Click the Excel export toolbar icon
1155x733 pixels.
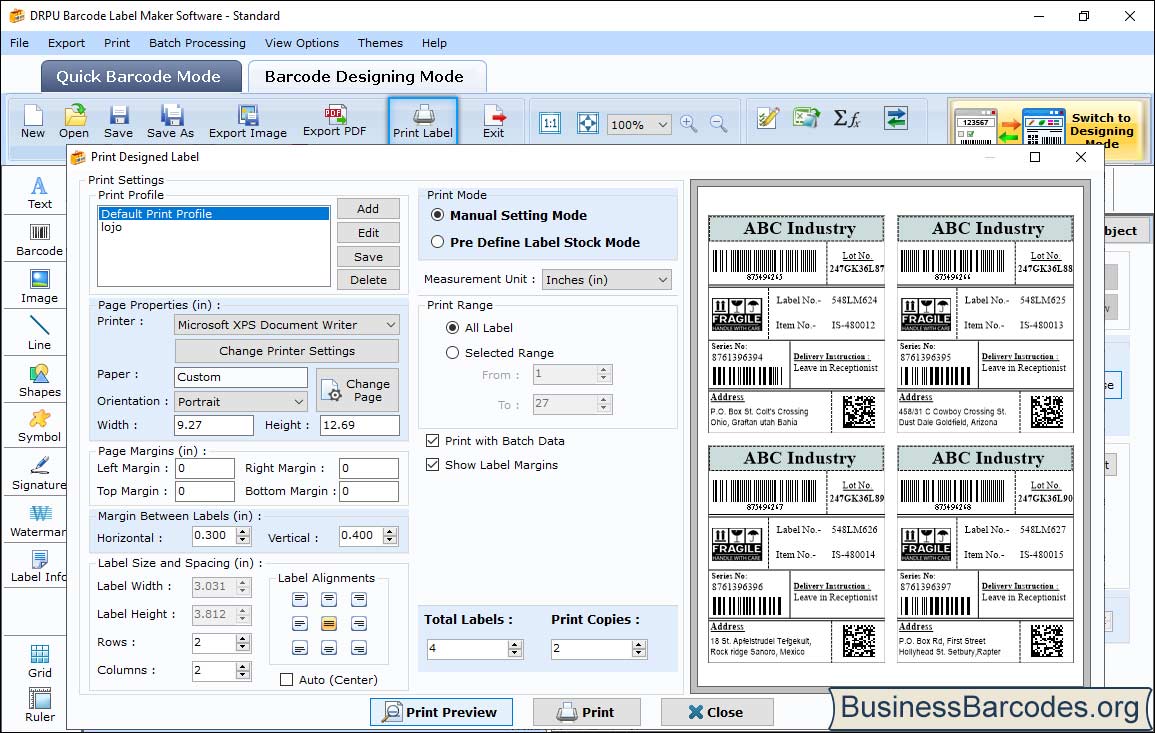point(807,118)
